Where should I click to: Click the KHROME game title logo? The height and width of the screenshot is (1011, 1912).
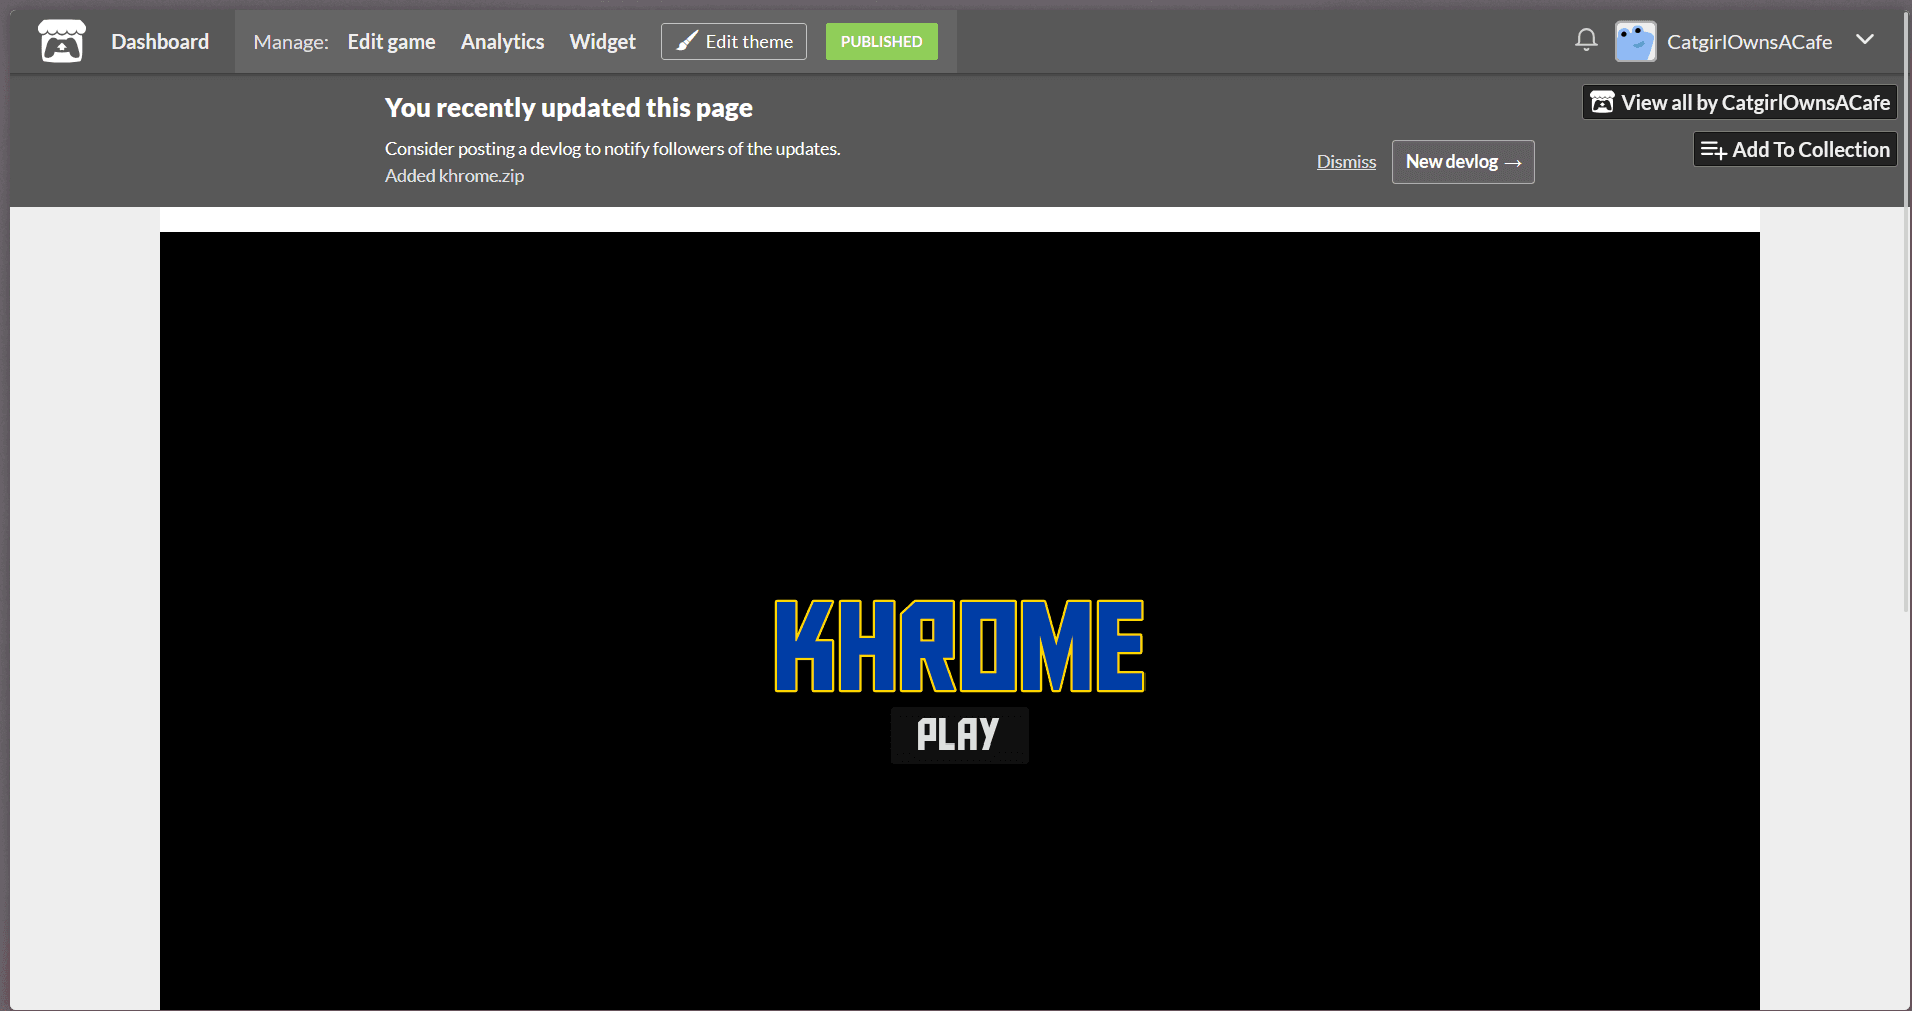click(x=959, y=646)
